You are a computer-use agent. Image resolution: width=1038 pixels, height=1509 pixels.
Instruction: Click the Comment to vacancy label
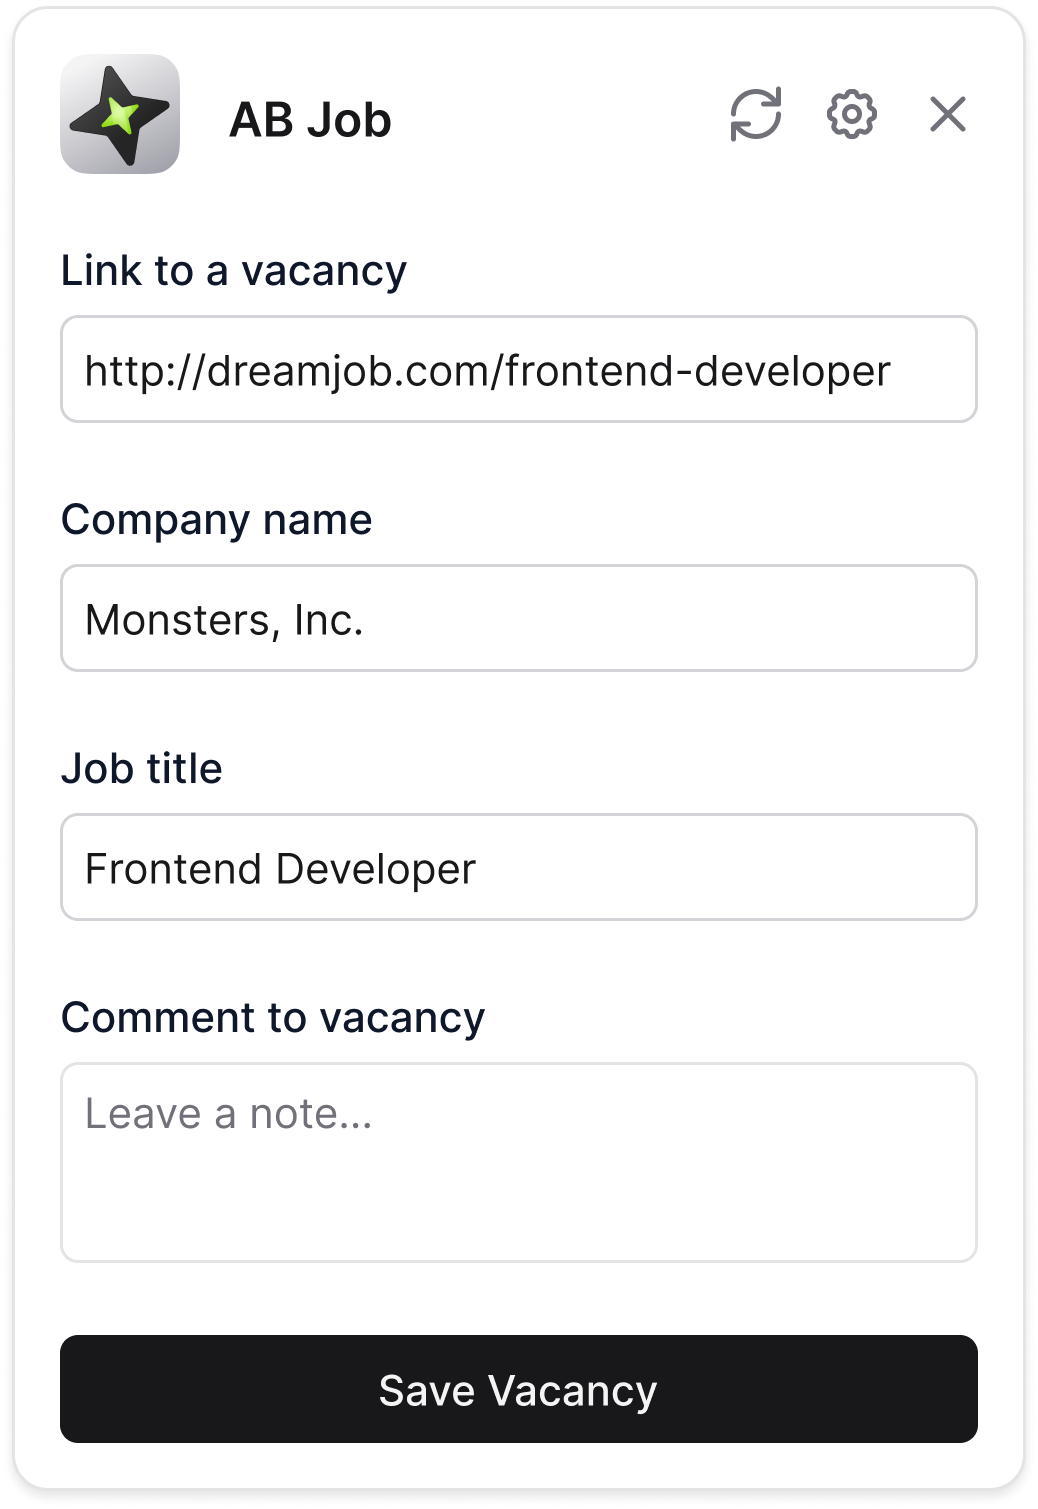pyautogui.click(x=272, y=1018)
